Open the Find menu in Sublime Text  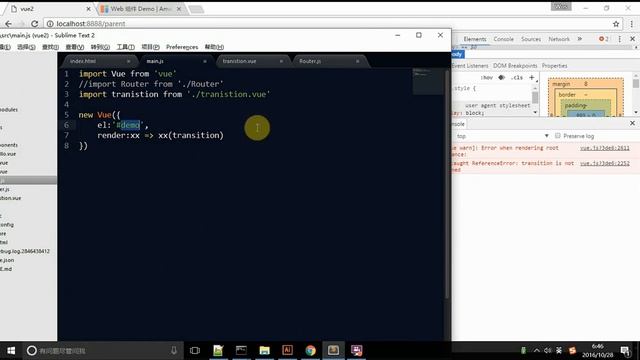50,47
